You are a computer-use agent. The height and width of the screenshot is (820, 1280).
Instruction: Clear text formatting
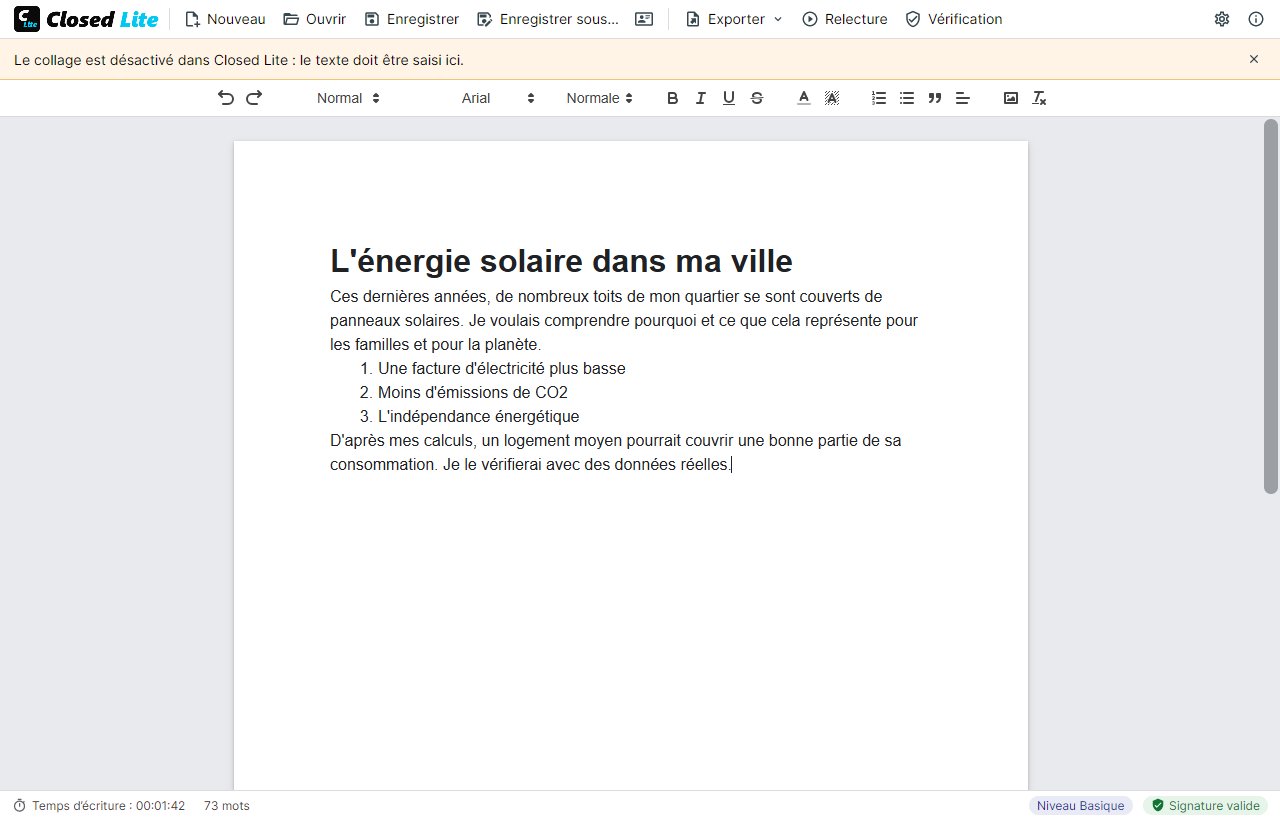(x=1039, y=98)
